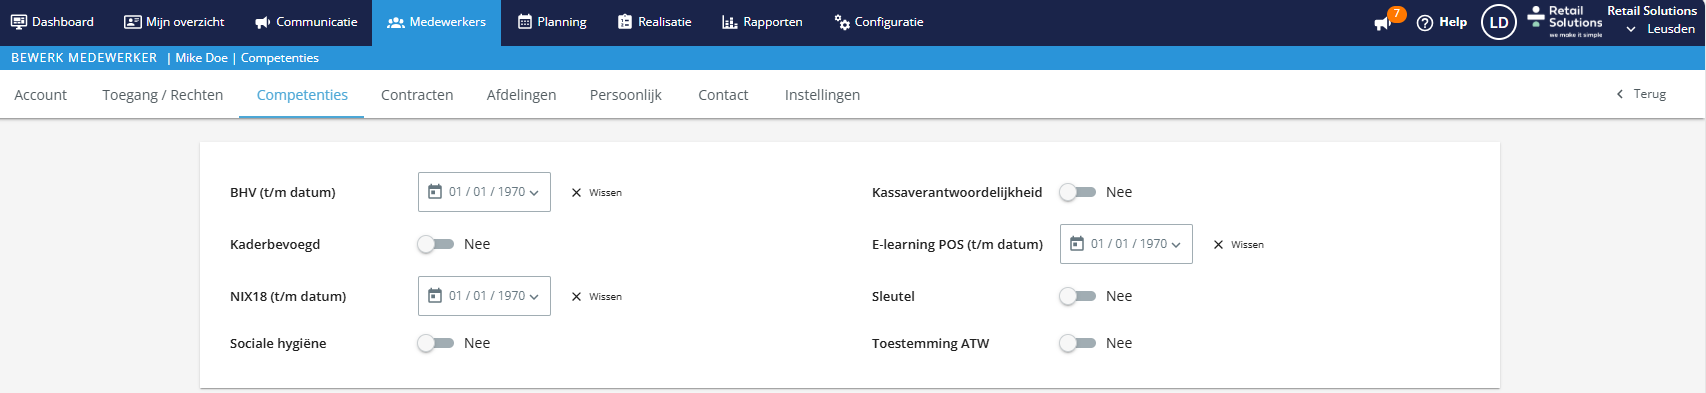Click the NIX18 date input field

click(484, 296)
